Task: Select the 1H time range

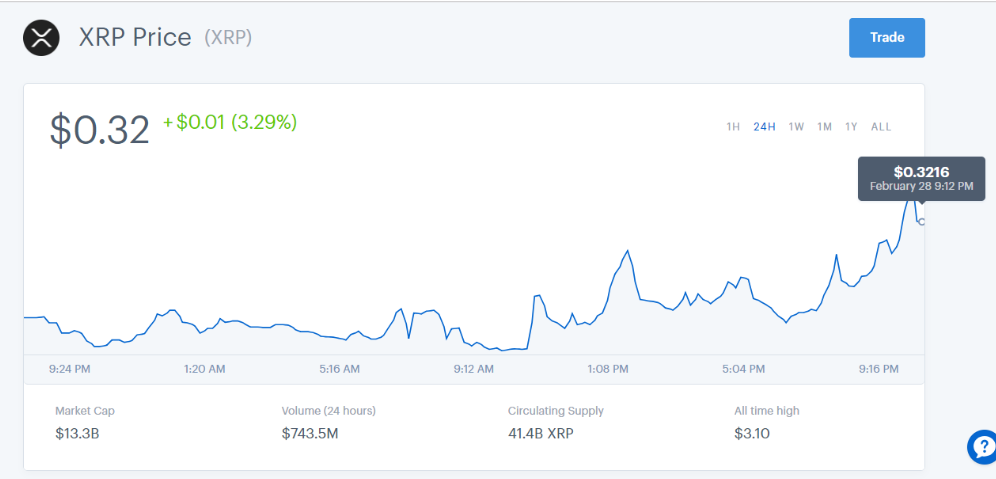Action: (733, 127)
